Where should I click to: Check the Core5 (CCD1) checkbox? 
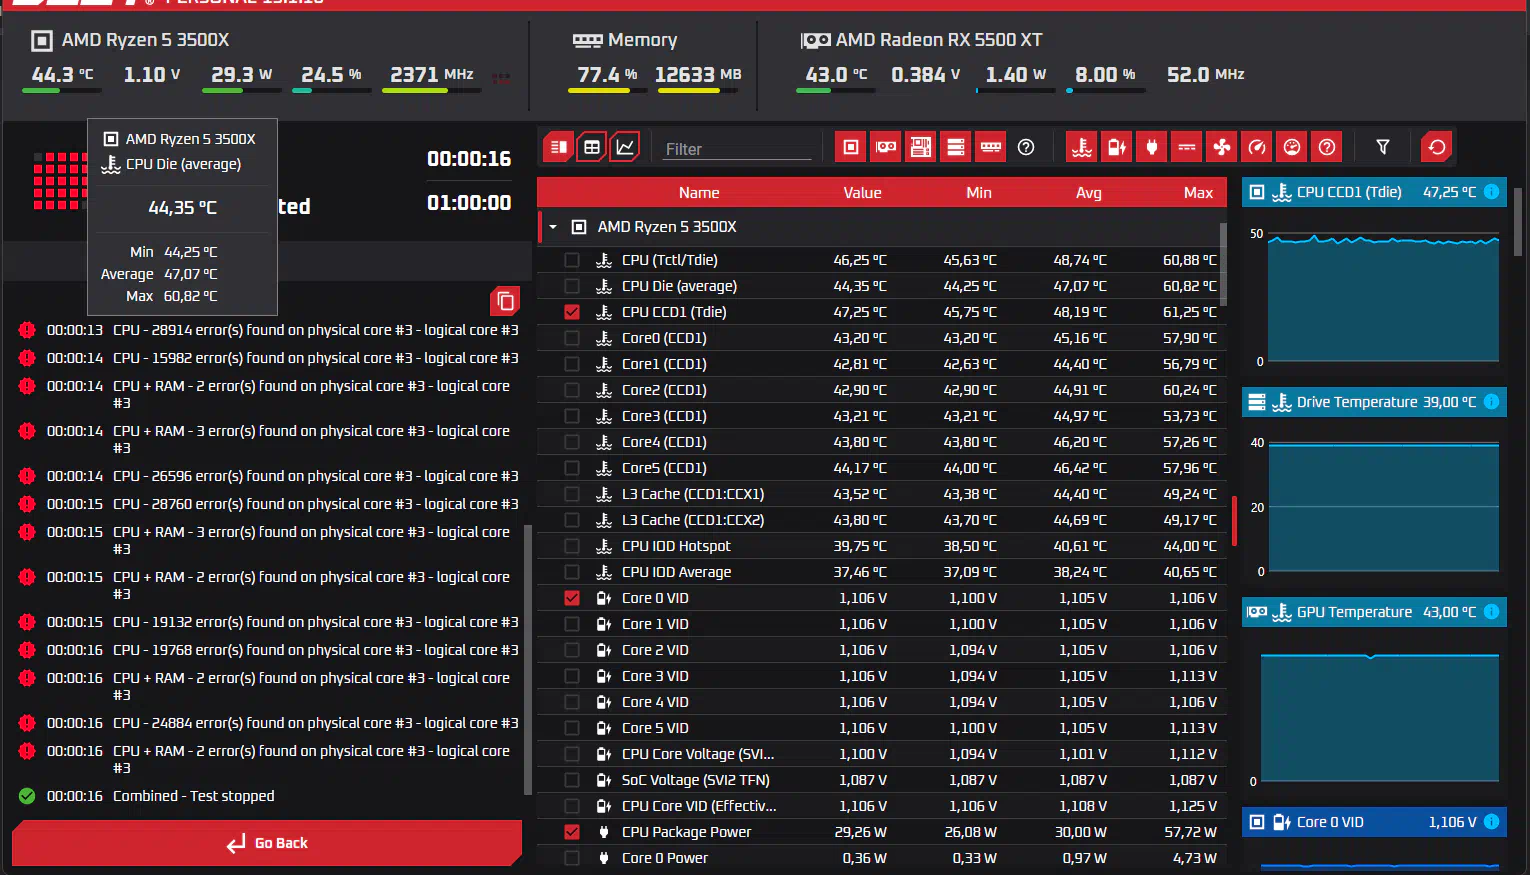pyautogui.click(x=572, y=468)
